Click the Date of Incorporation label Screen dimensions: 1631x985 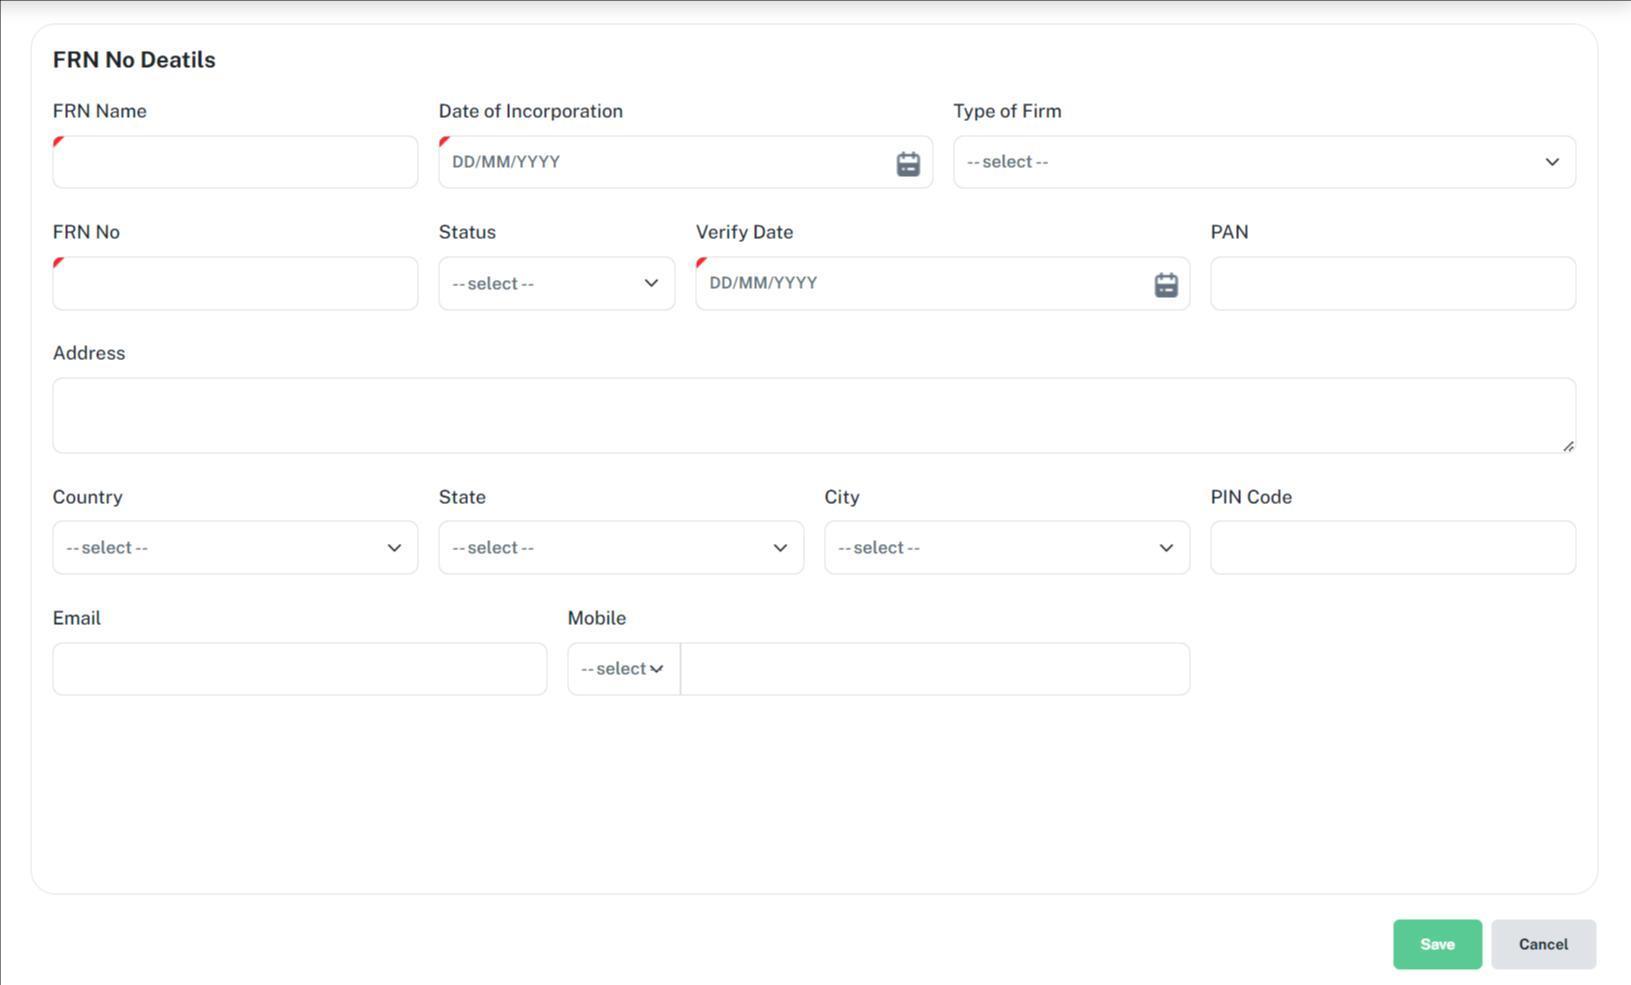pyautogui.click(x=531, y=111)
